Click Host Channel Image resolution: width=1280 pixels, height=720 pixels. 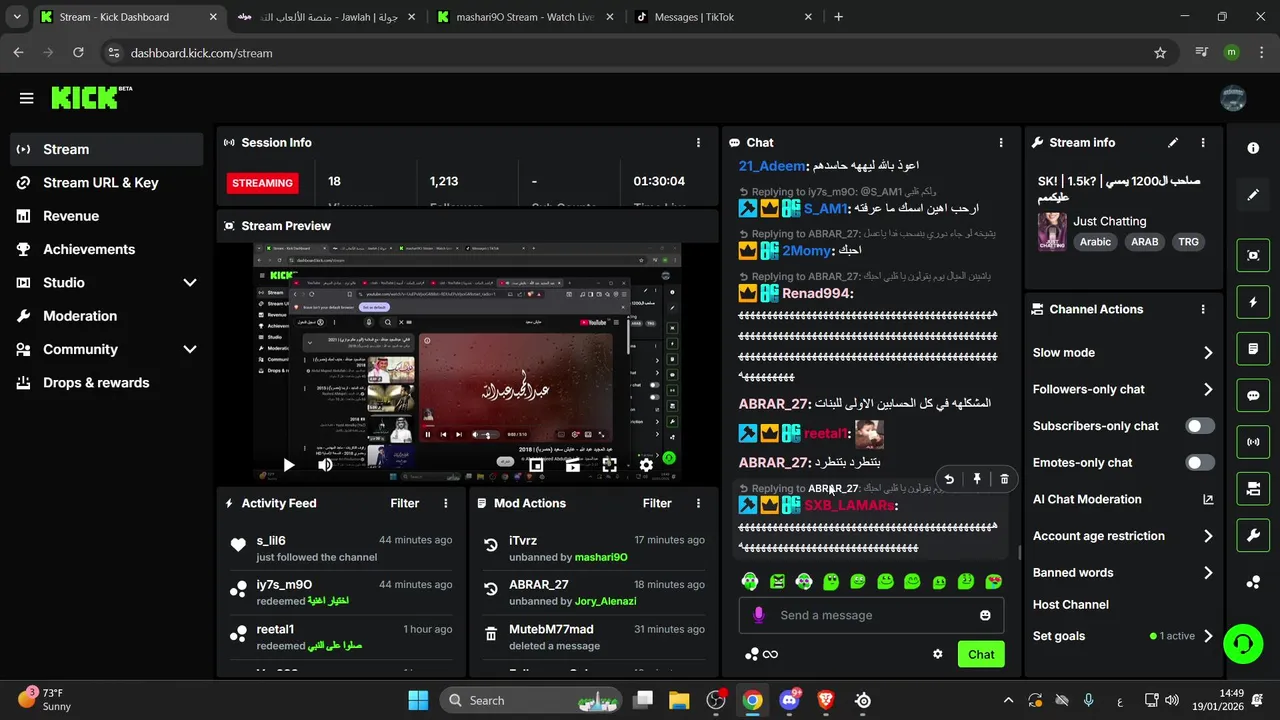click(x=1071, y=605)
